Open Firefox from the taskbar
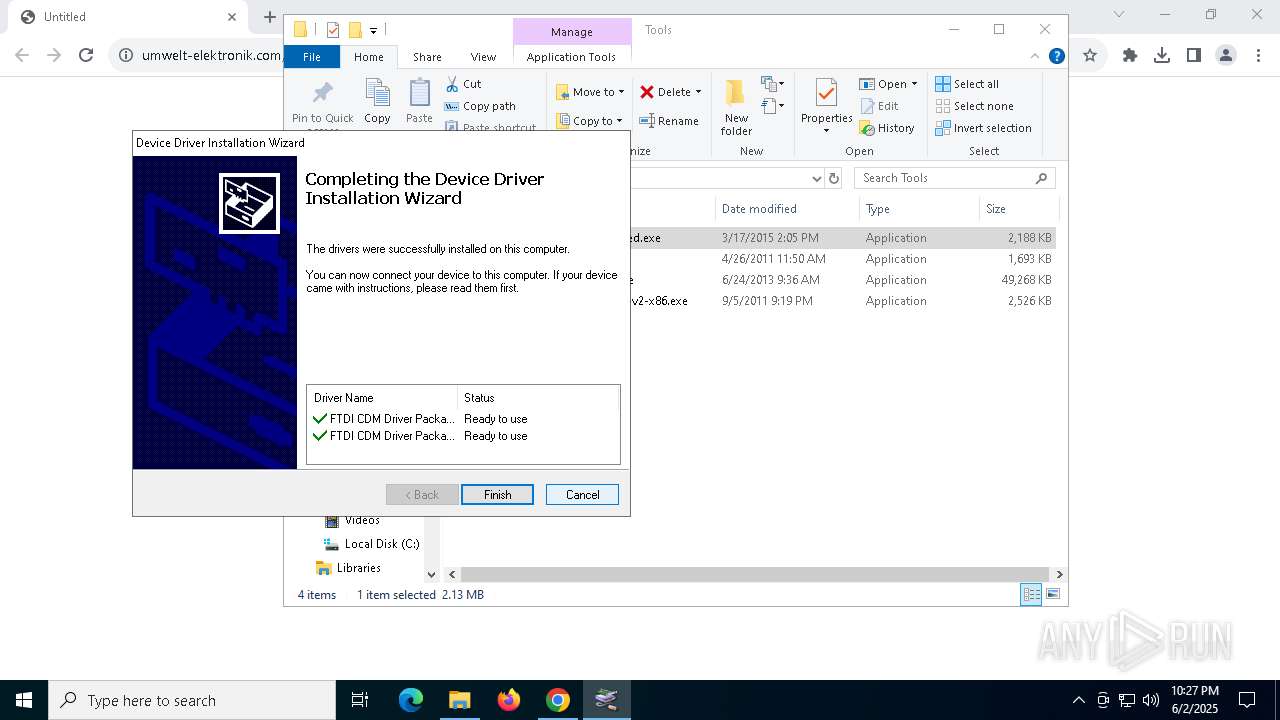Image resolution: width=1280 pixels, height=720 pixels. 509,700
